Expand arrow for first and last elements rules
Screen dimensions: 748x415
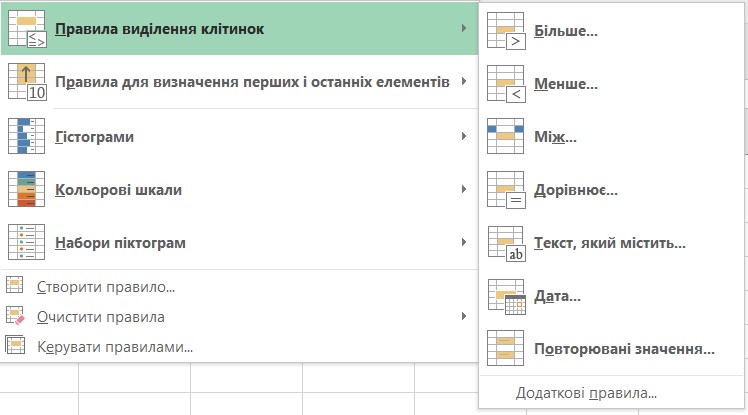(464, 81)
